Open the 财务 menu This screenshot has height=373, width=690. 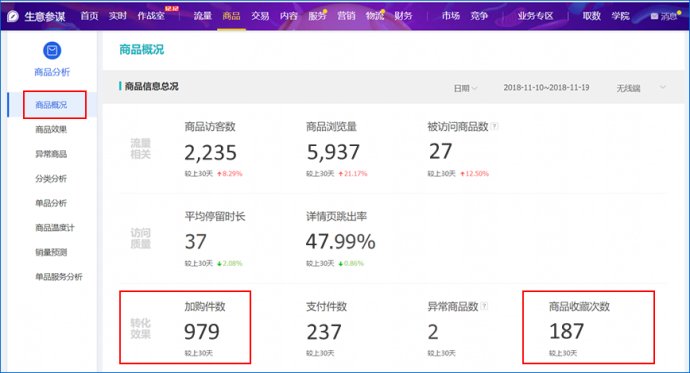tap(404, 16)
